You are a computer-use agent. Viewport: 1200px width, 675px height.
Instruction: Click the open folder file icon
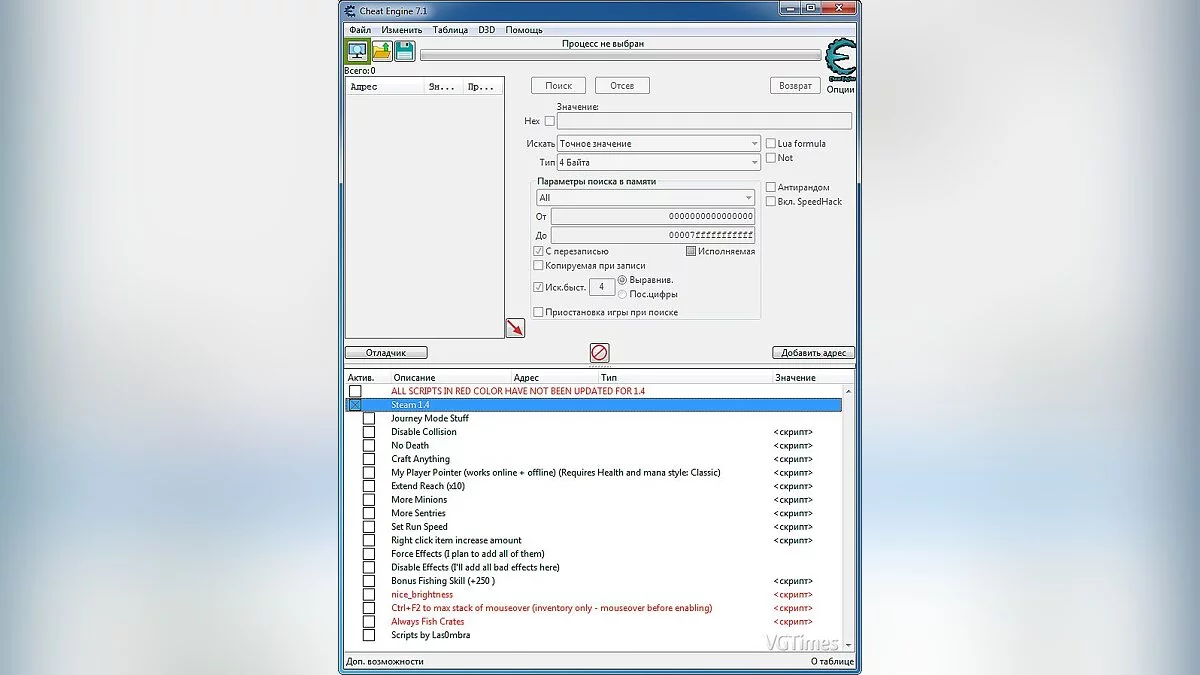(x=381, y=51)
